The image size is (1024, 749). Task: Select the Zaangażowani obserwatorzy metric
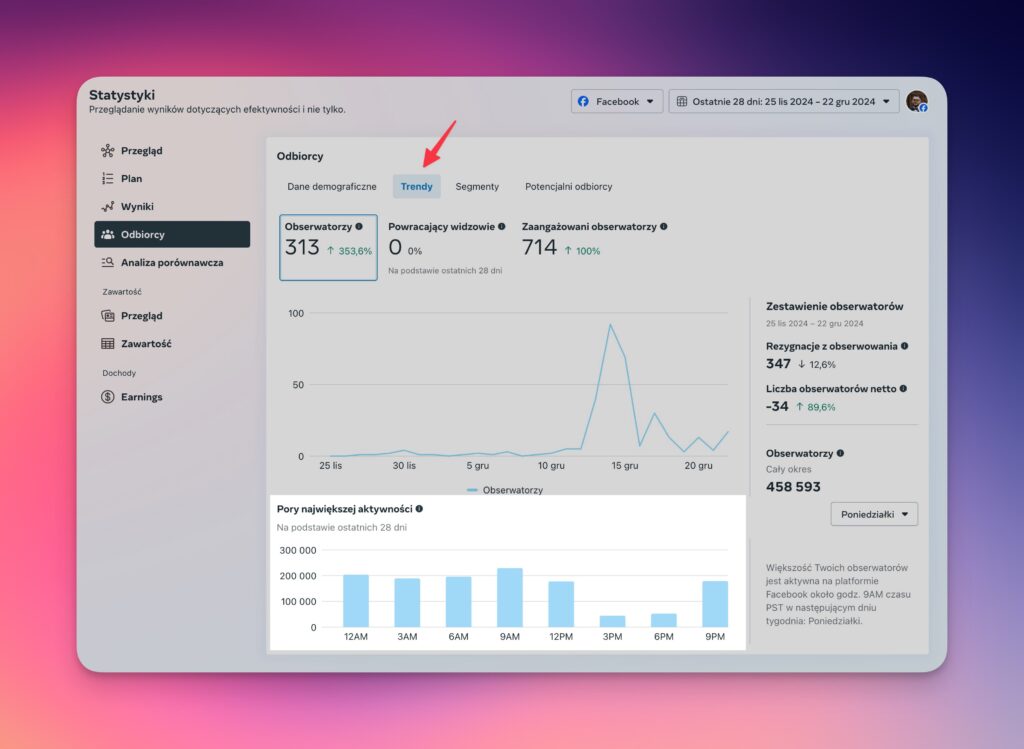pyautogui.click(x=594, y=240)
